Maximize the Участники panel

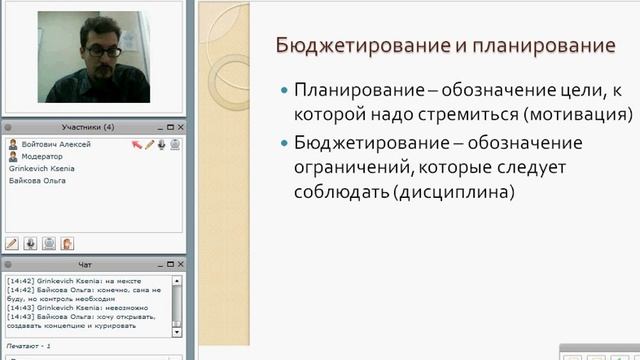171,127
